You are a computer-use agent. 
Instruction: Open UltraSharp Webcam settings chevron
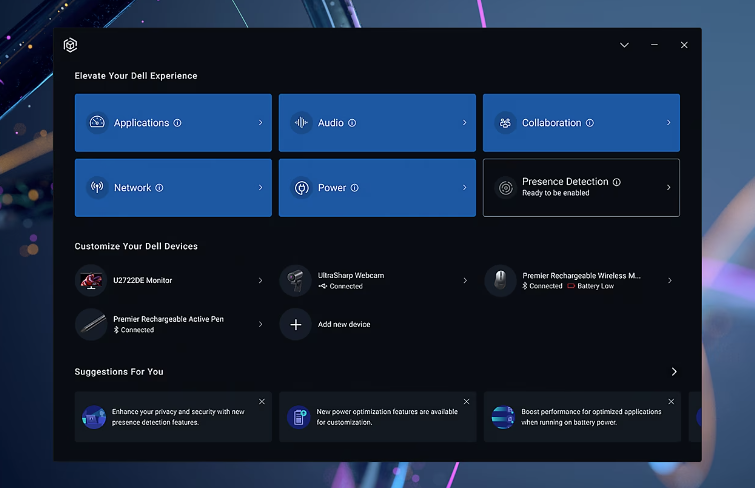[x=465, y=280]
